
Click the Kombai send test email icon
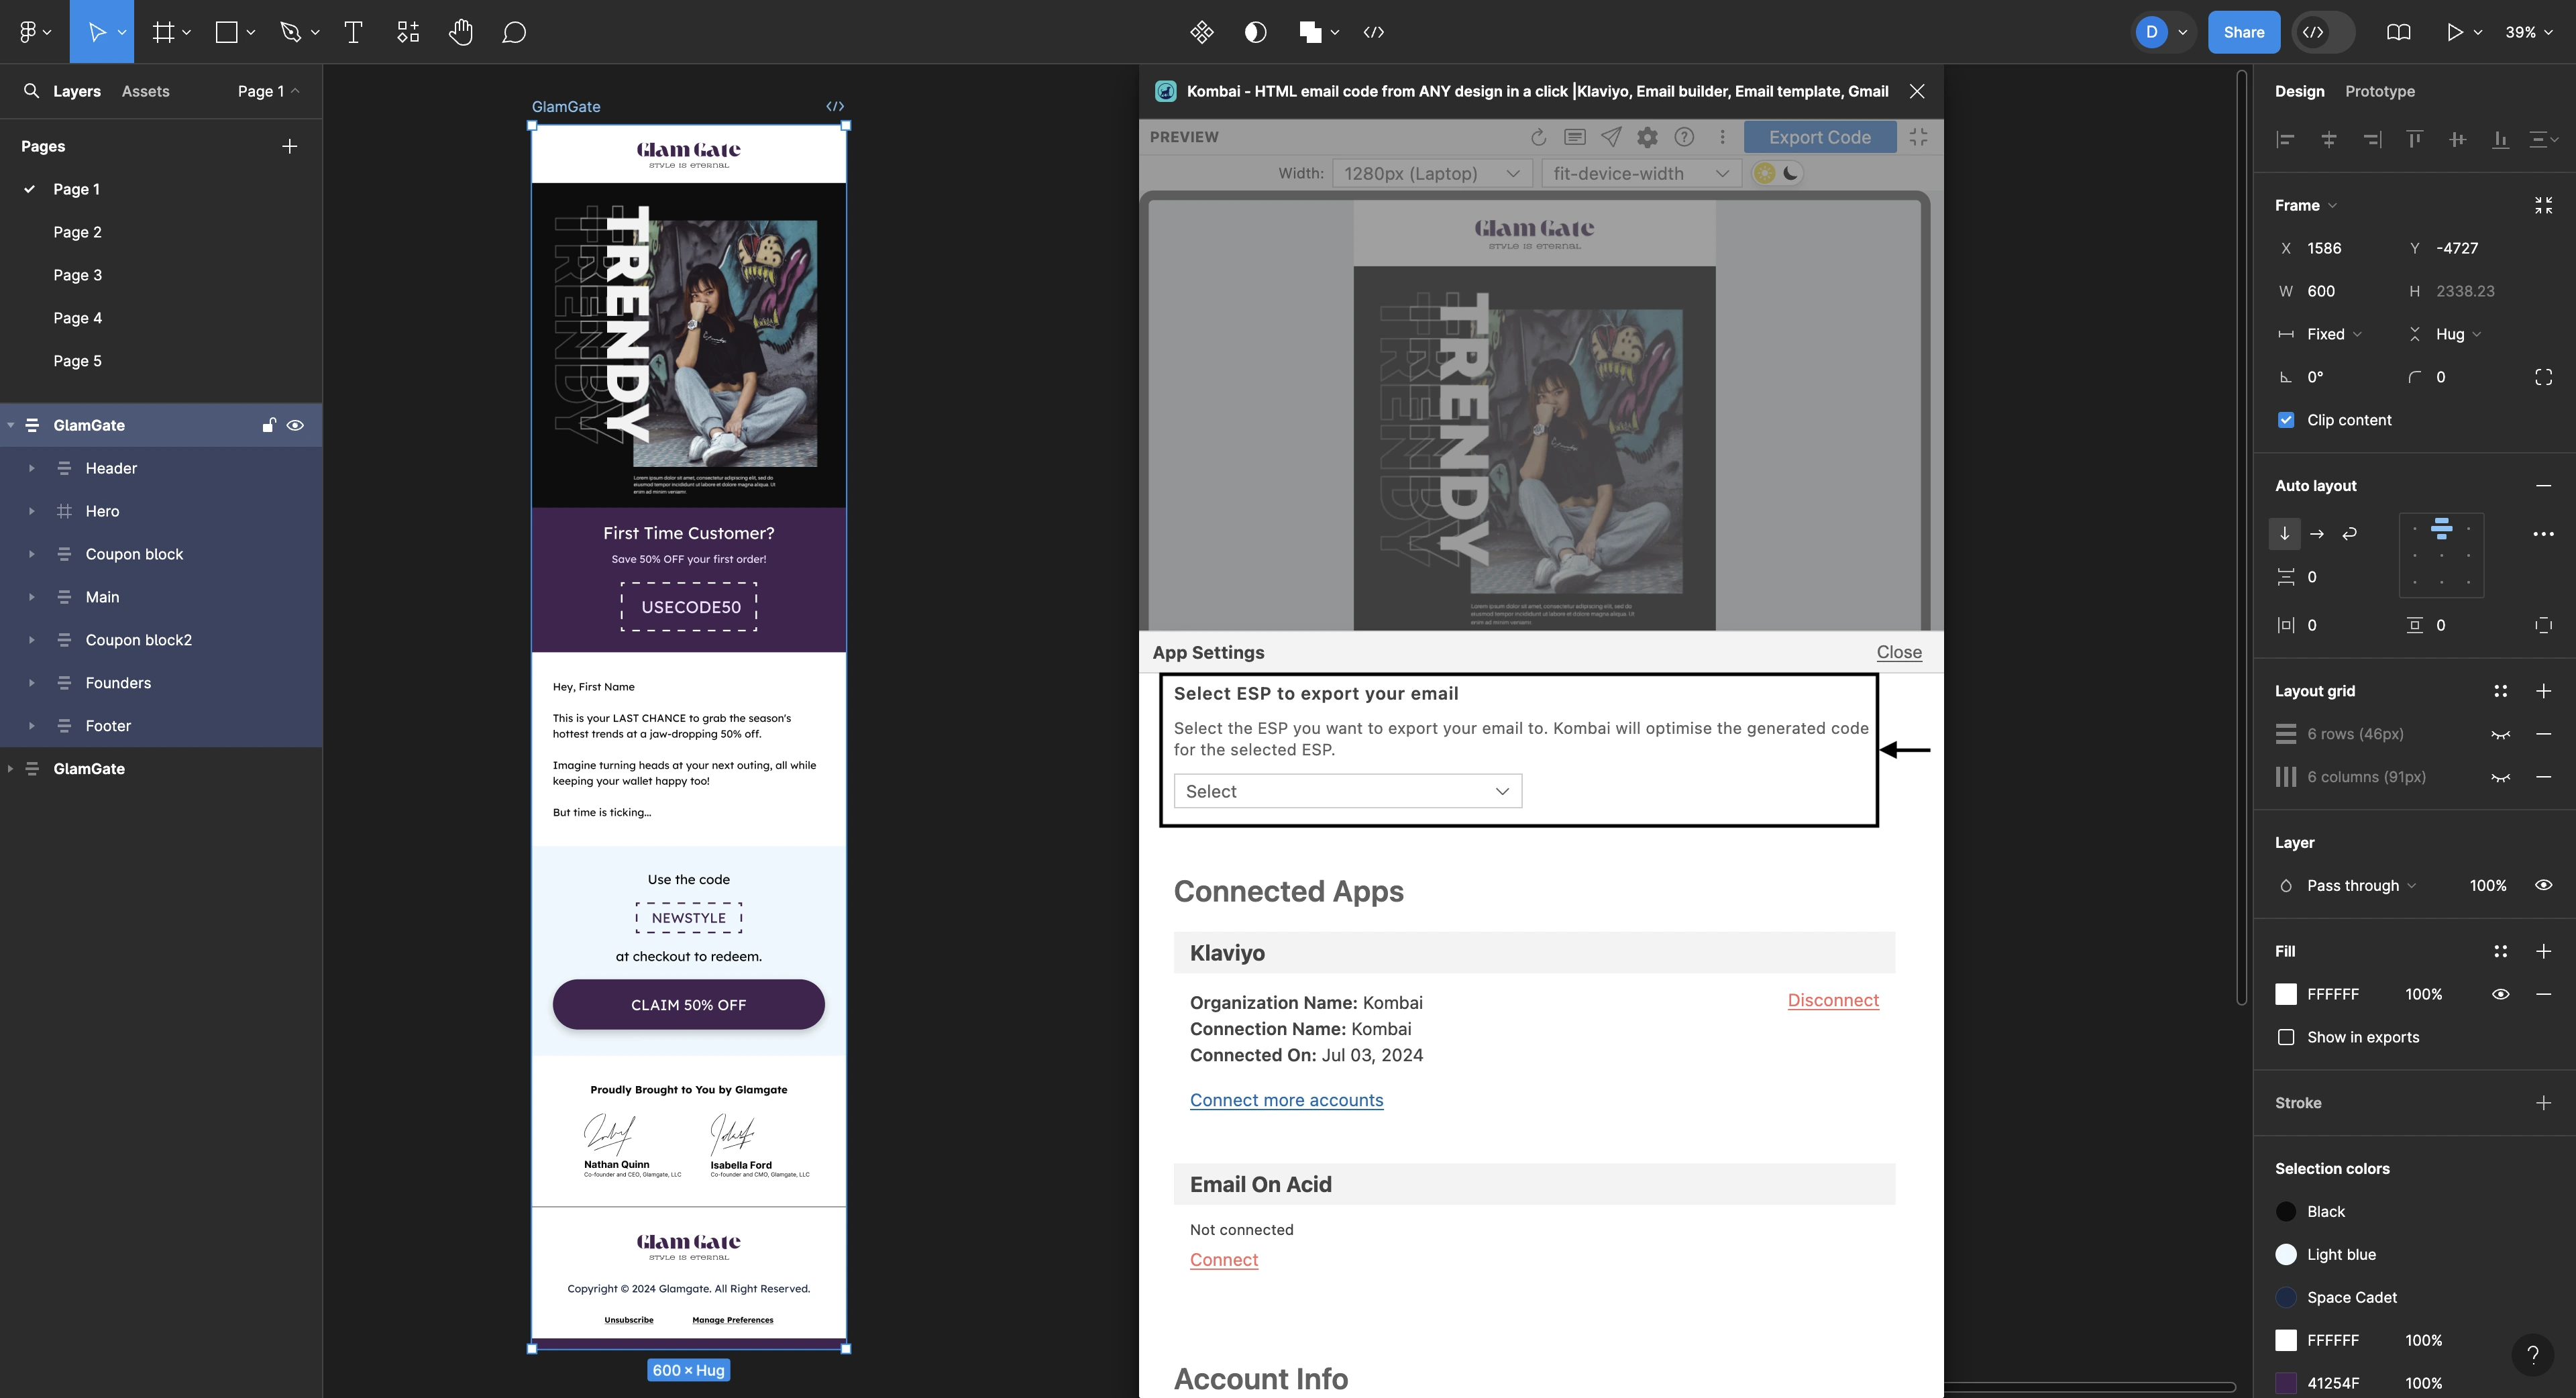(x=1611, y=137)
